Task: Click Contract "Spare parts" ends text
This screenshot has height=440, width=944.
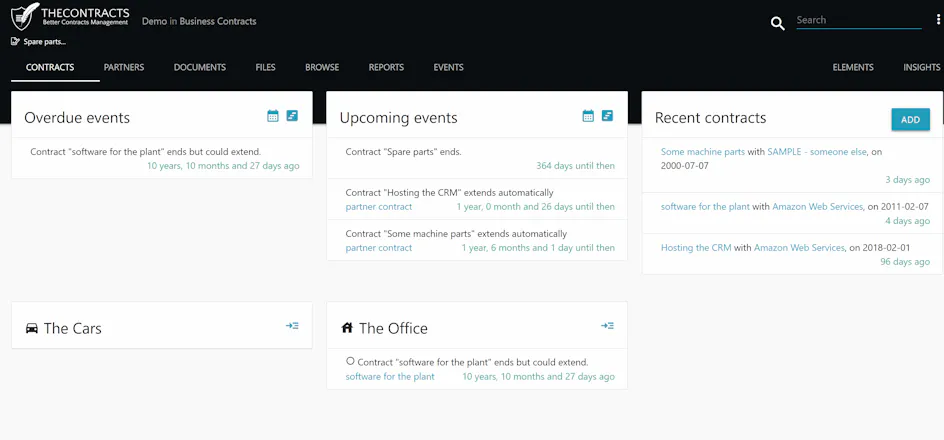Action: (x=403, y=152)
